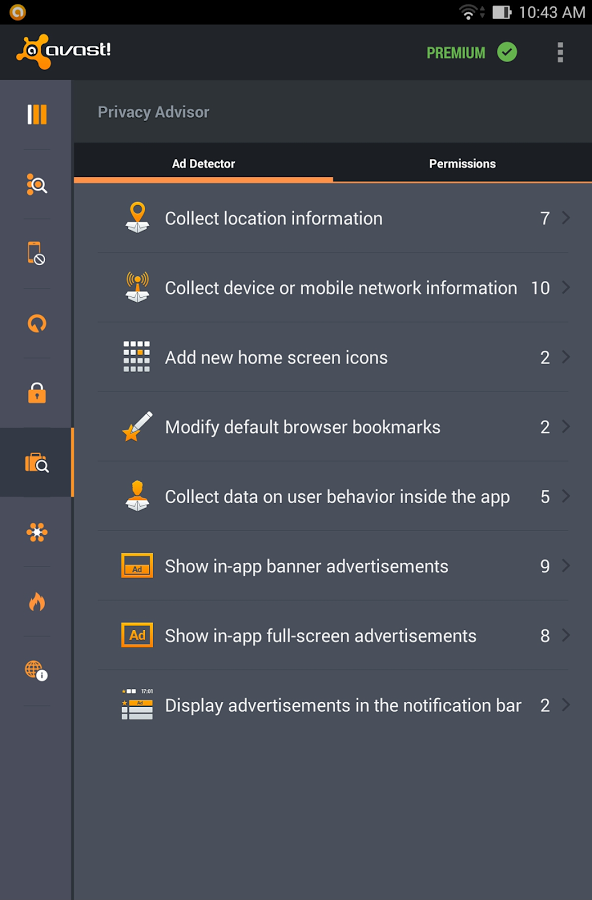Open the globe network info sidebar icon
This screenshot has height=900, width=592.
[36, 670]
